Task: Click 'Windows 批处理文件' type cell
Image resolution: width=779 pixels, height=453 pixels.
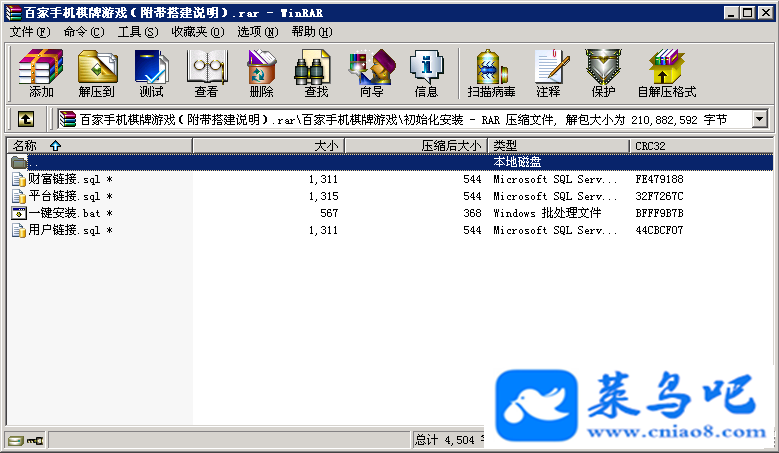Action: pyautogui.click(x=547, y=213)
